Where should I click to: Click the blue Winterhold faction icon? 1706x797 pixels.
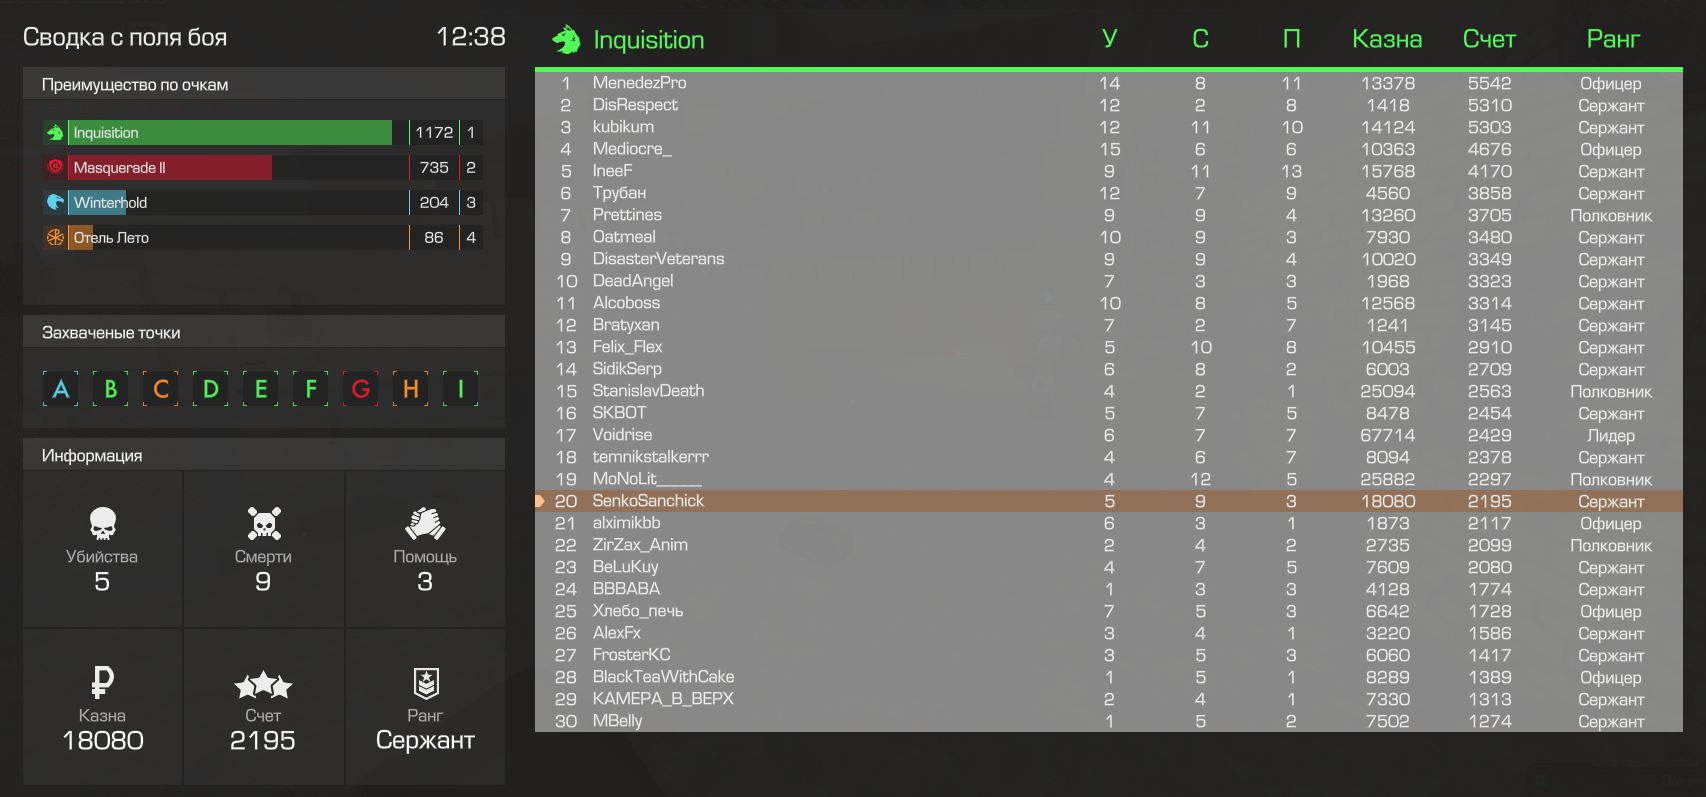click(x=55, y=202)
